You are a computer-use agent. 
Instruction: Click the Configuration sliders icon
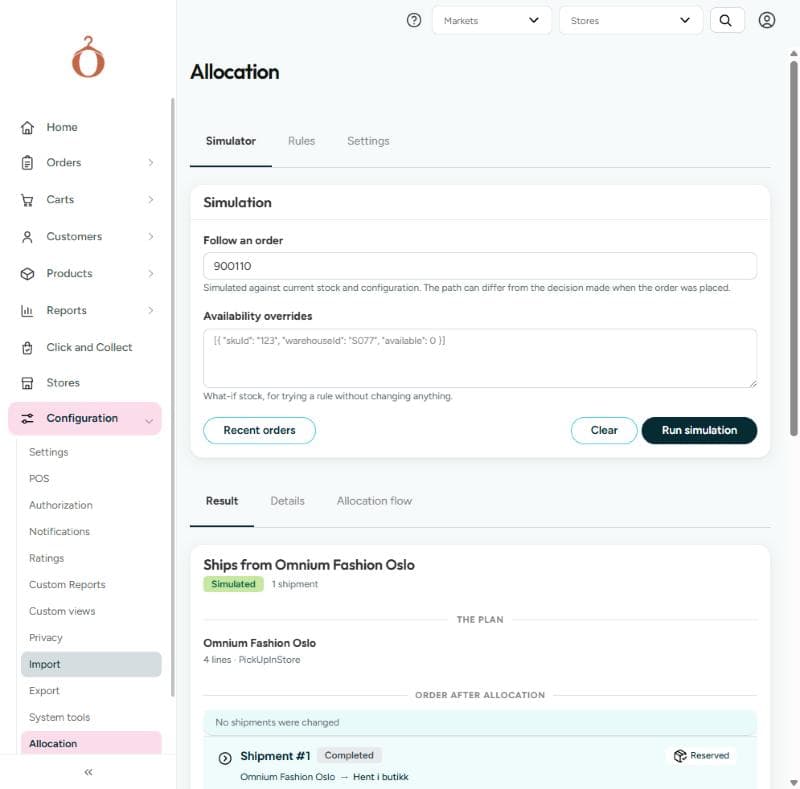click(28, 418)
